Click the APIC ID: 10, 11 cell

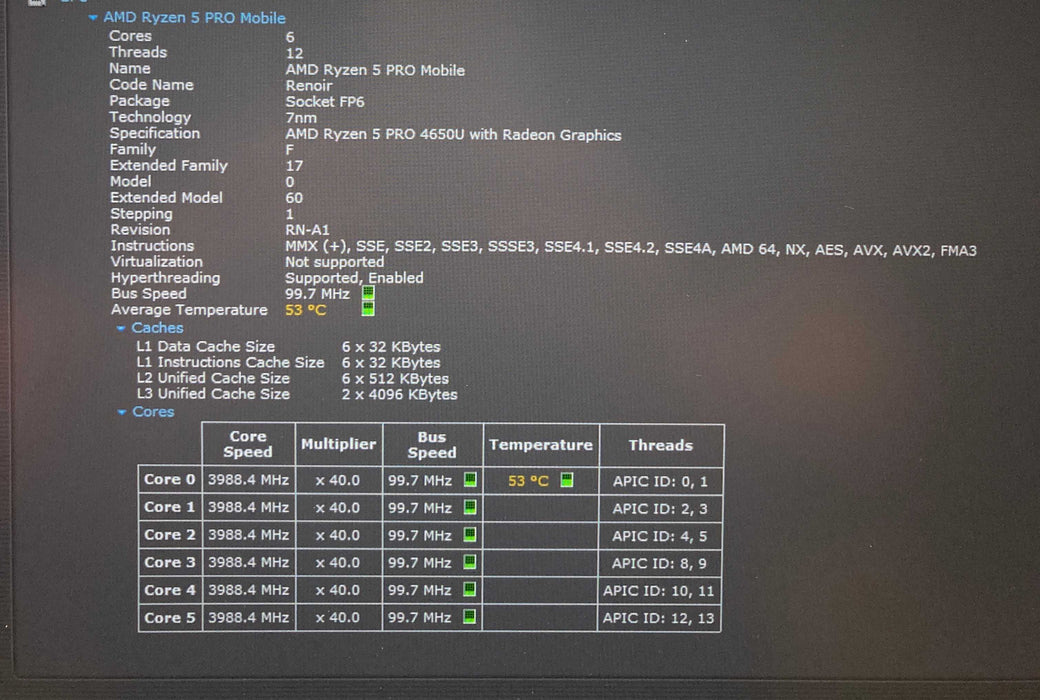click(660, 591)
